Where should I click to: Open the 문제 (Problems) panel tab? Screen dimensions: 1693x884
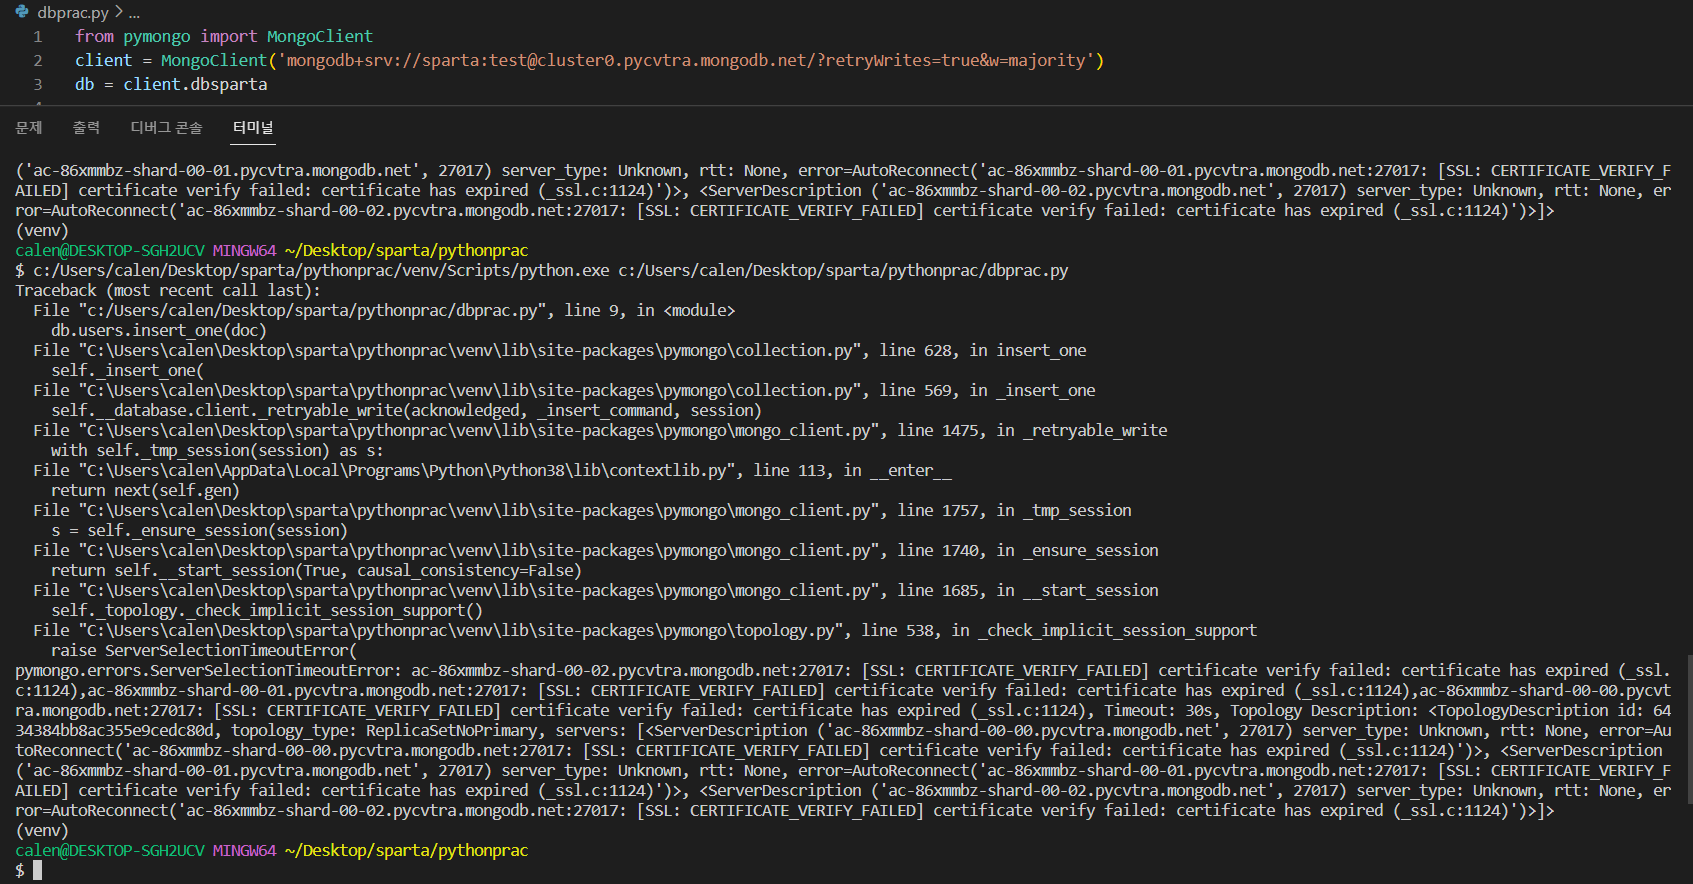coord(29,127)
